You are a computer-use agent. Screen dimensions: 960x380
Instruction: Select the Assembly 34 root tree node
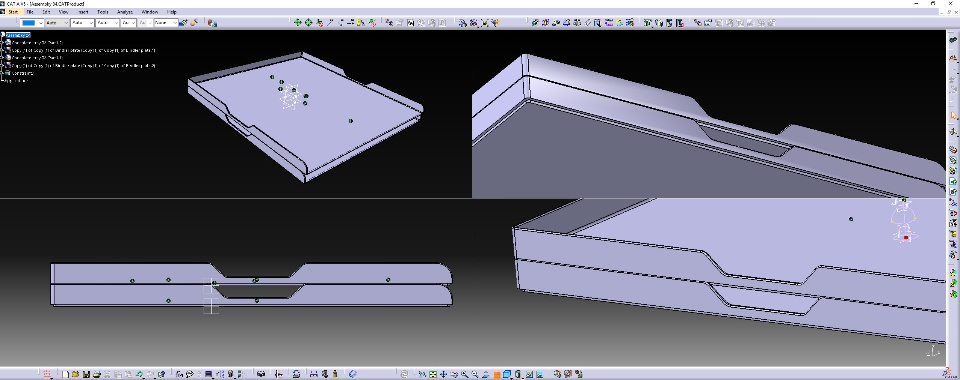tap(18, 35)
